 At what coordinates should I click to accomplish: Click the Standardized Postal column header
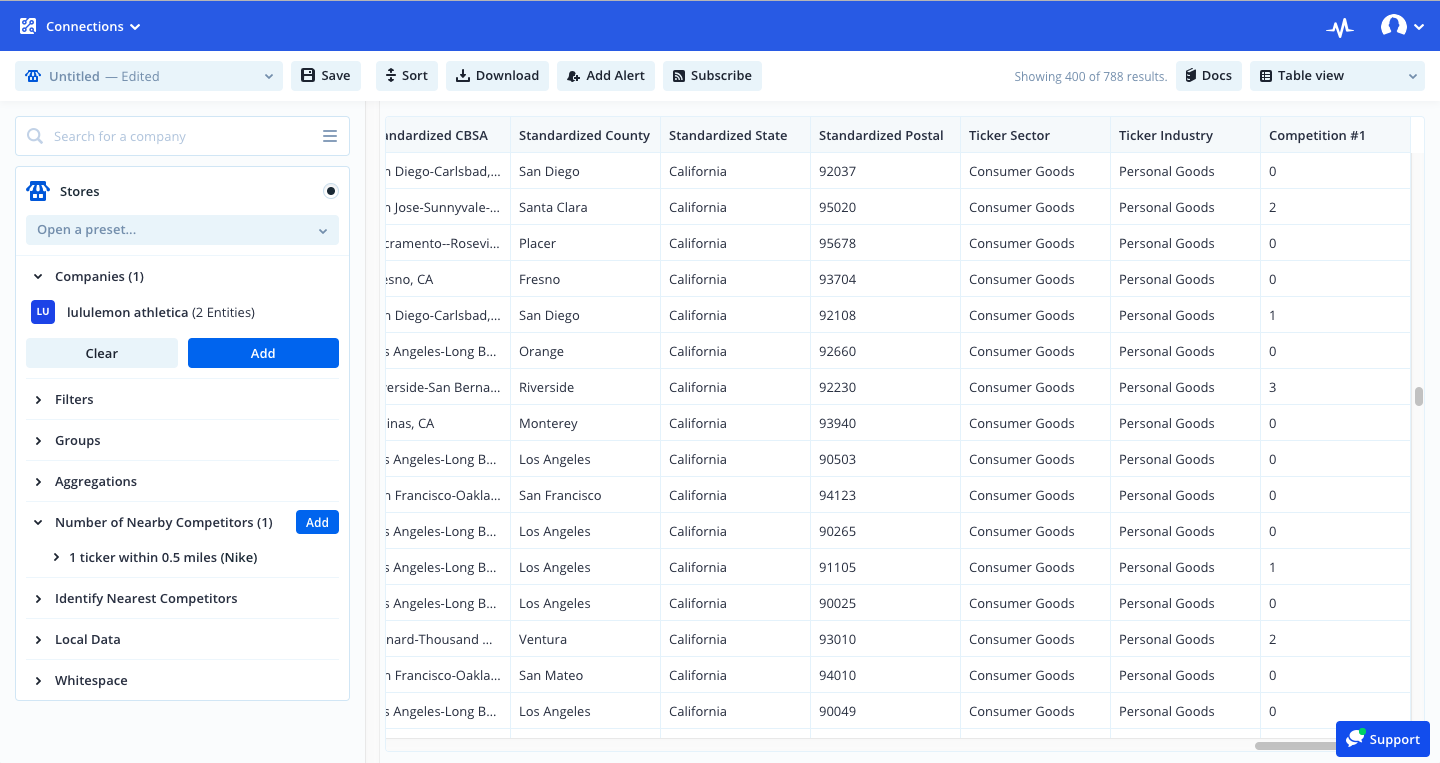coord(885,135)
